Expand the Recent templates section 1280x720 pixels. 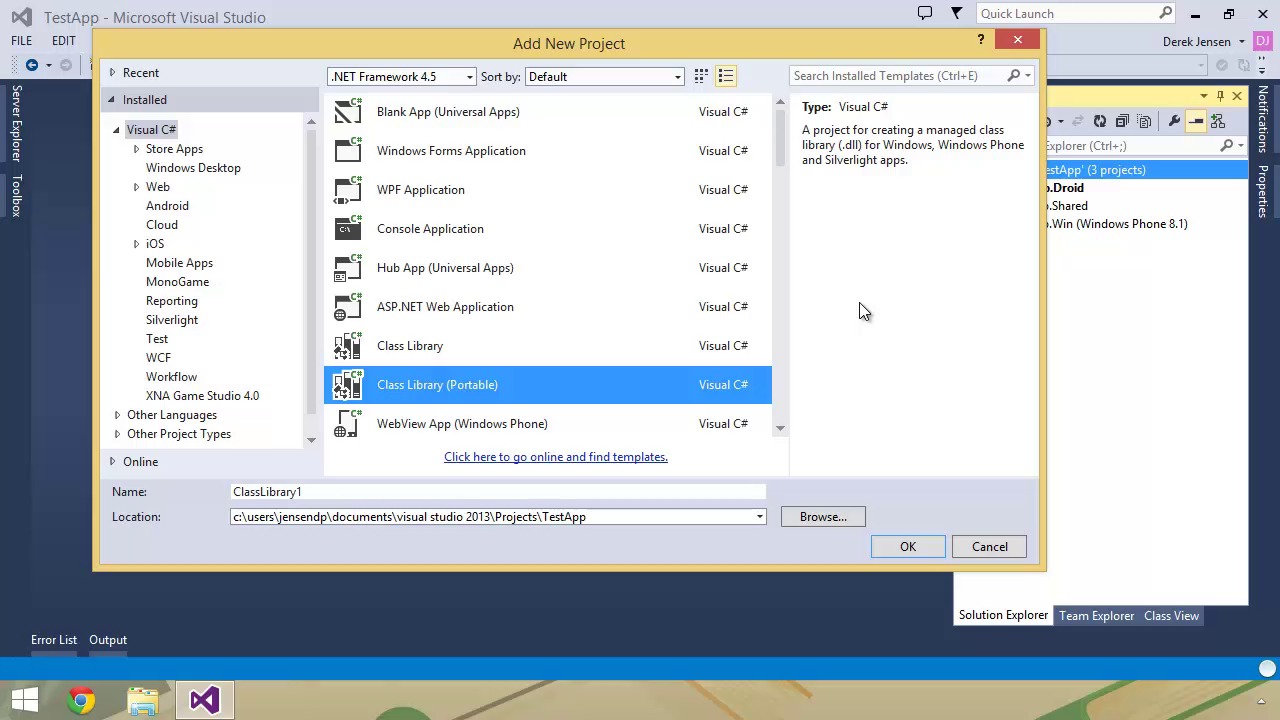(x=112, y=72)
